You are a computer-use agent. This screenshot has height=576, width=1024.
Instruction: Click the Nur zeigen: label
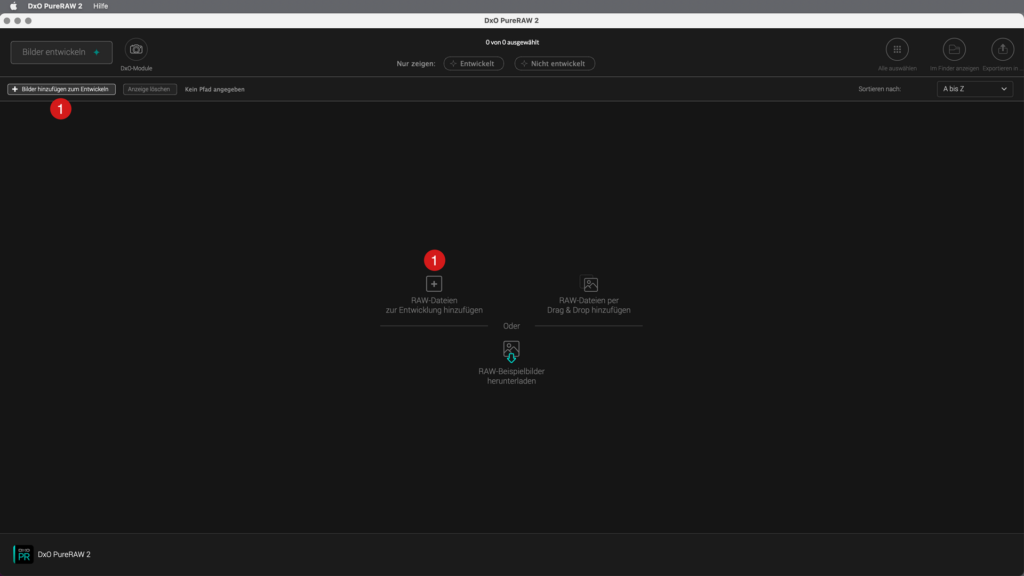click(x=415, y=64)
